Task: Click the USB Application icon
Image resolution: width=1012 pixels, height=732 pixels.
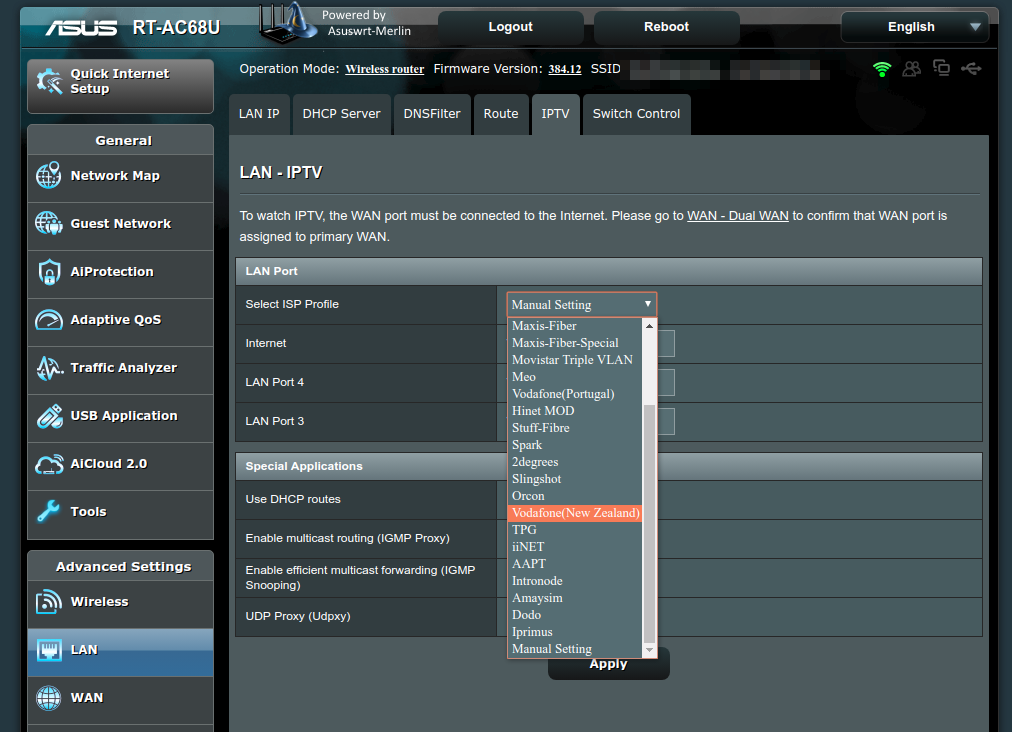Action: tap(49, 416)
